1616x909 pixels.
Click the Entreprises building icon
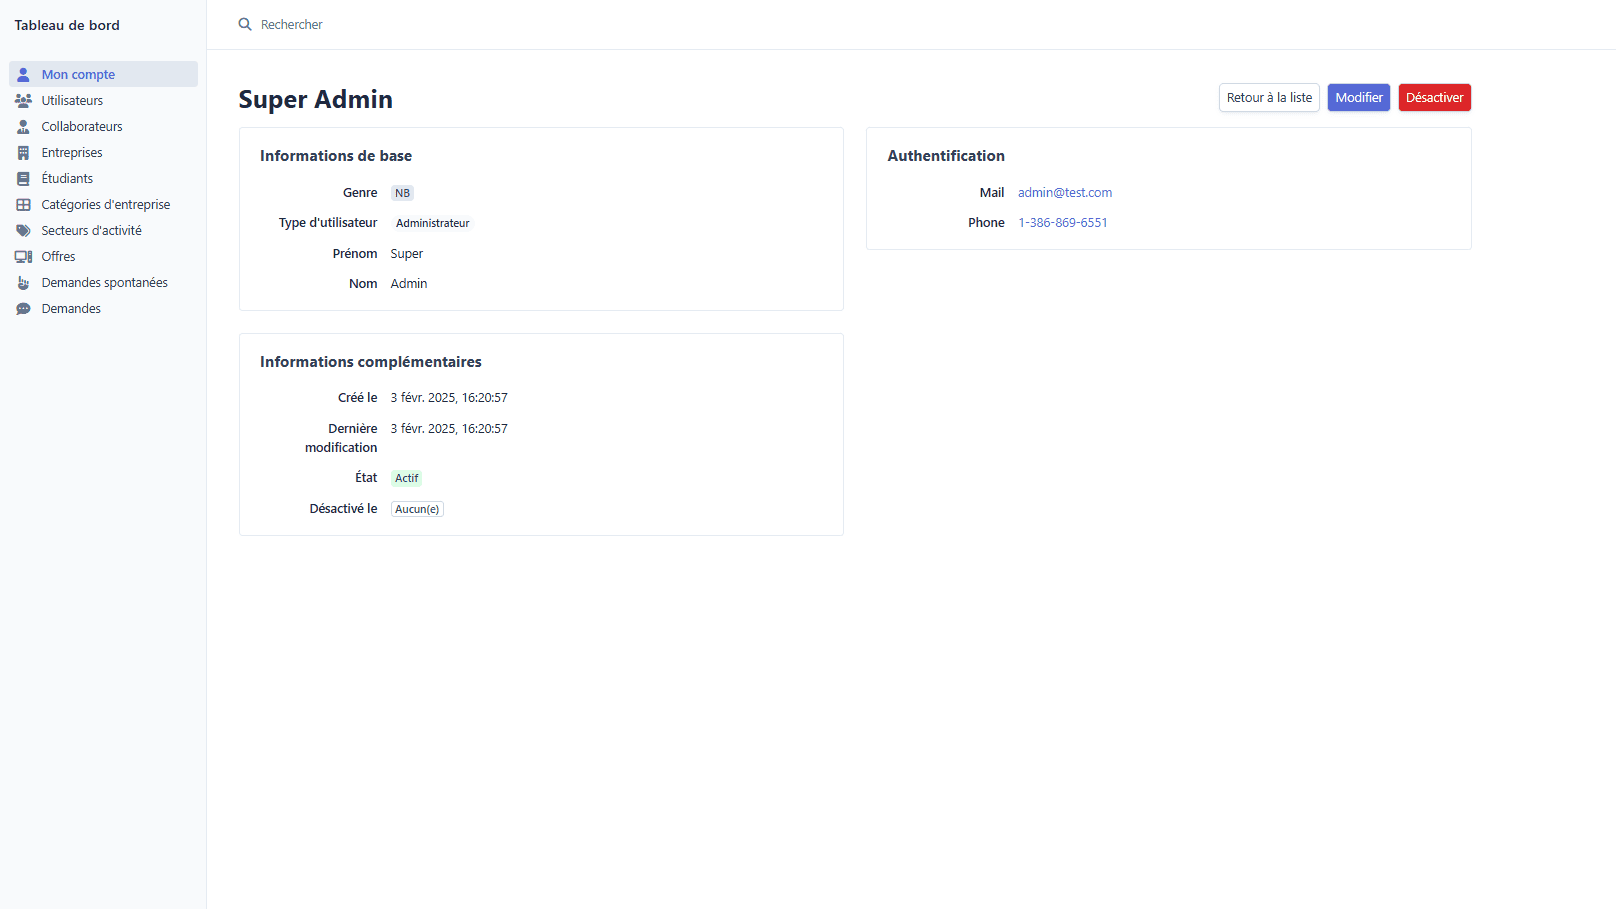[x=23, y=152]
